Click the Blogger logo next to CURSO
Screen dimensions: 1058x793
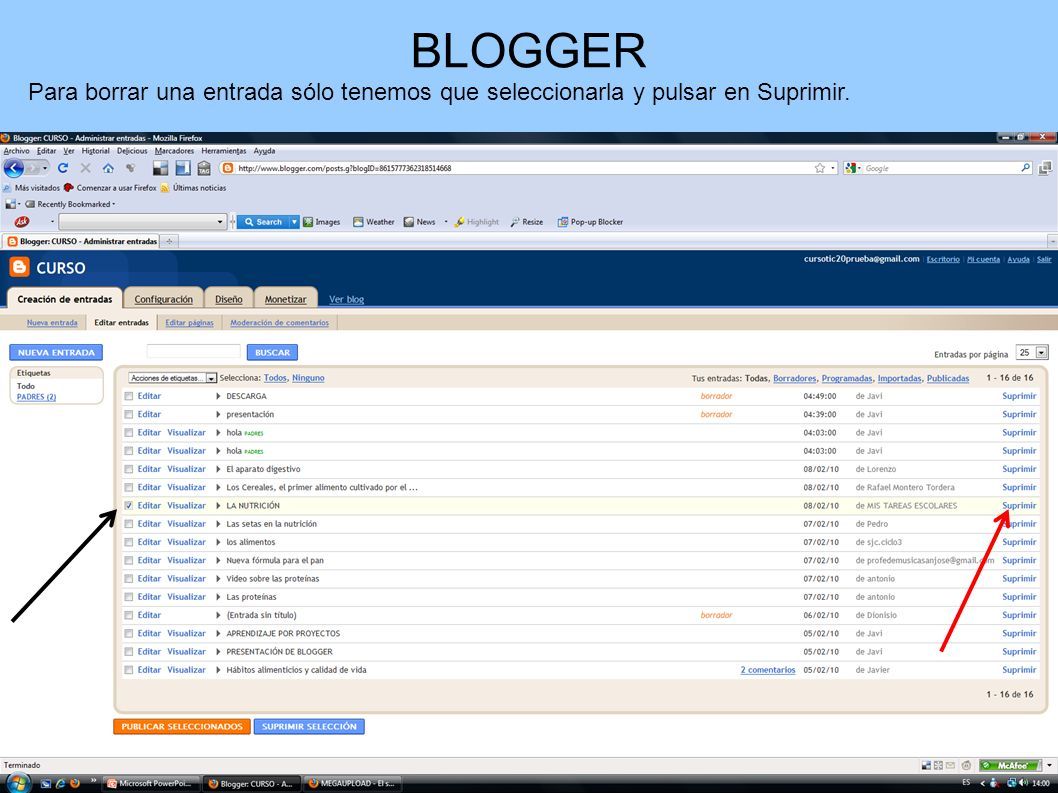pos(20,267)
